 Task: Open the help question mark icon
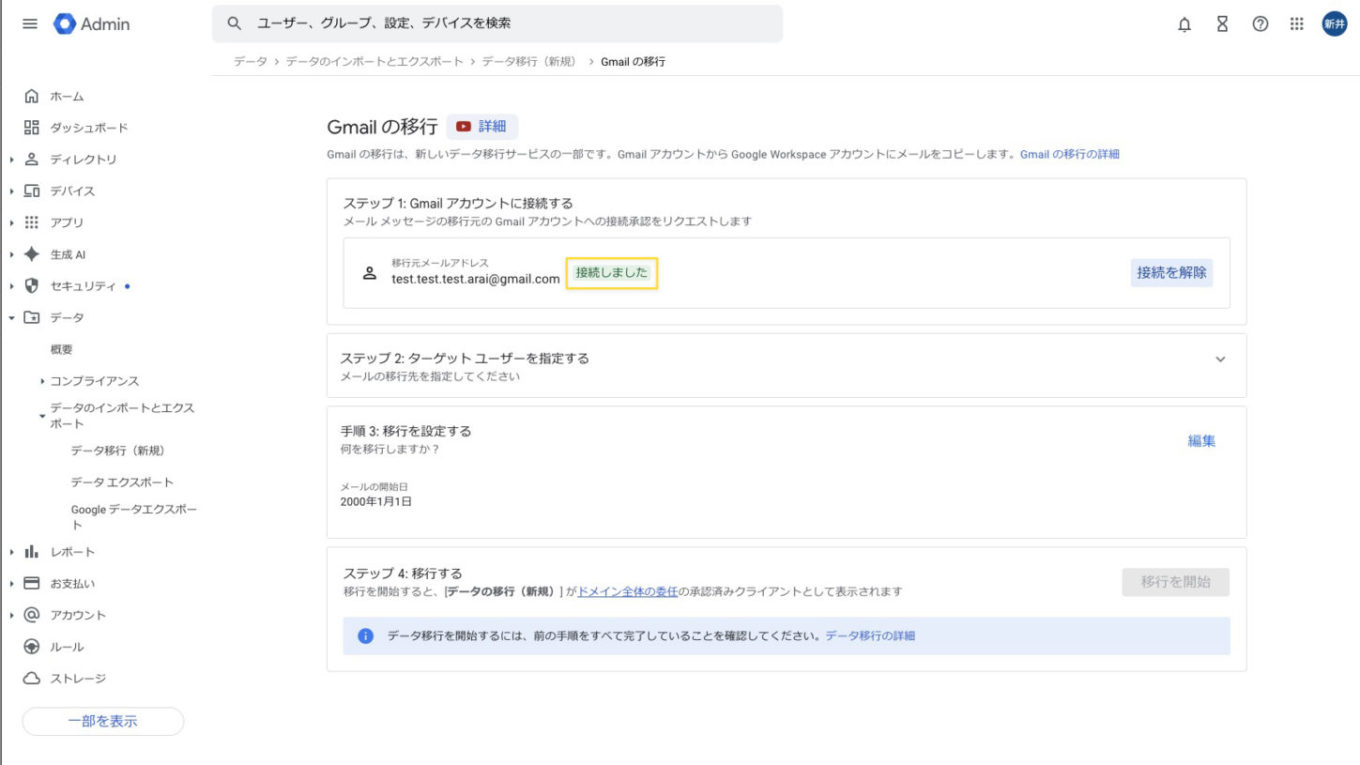coord(1260,25)
